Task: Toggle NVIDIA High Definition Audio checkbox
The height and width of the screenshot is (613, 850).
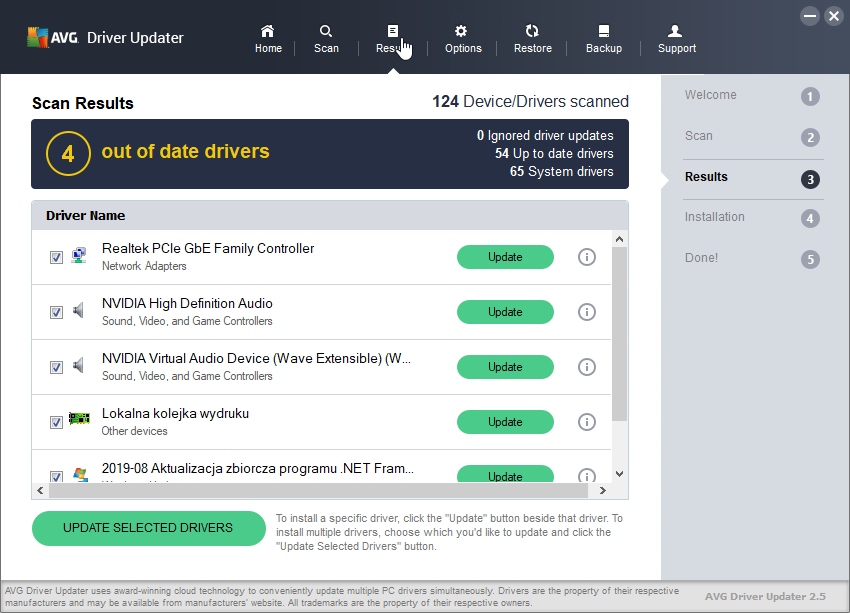Action: pos(57,312)
